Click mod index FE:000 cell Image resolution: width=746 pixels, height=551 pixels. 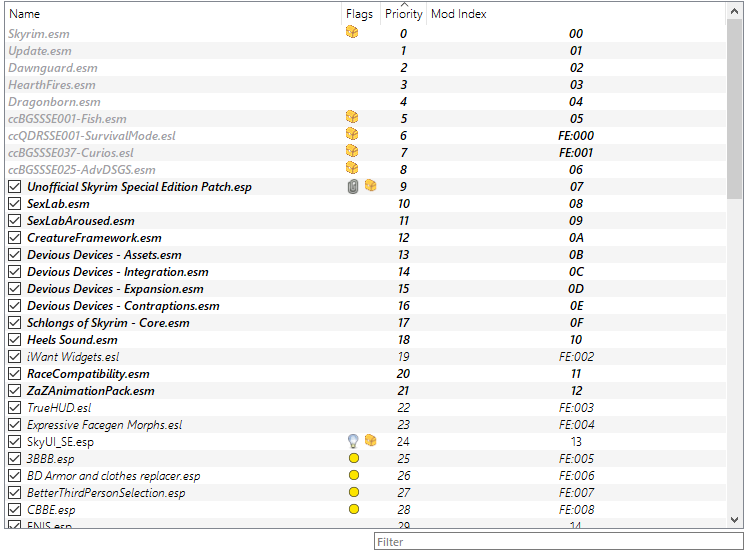pos(576,136)
